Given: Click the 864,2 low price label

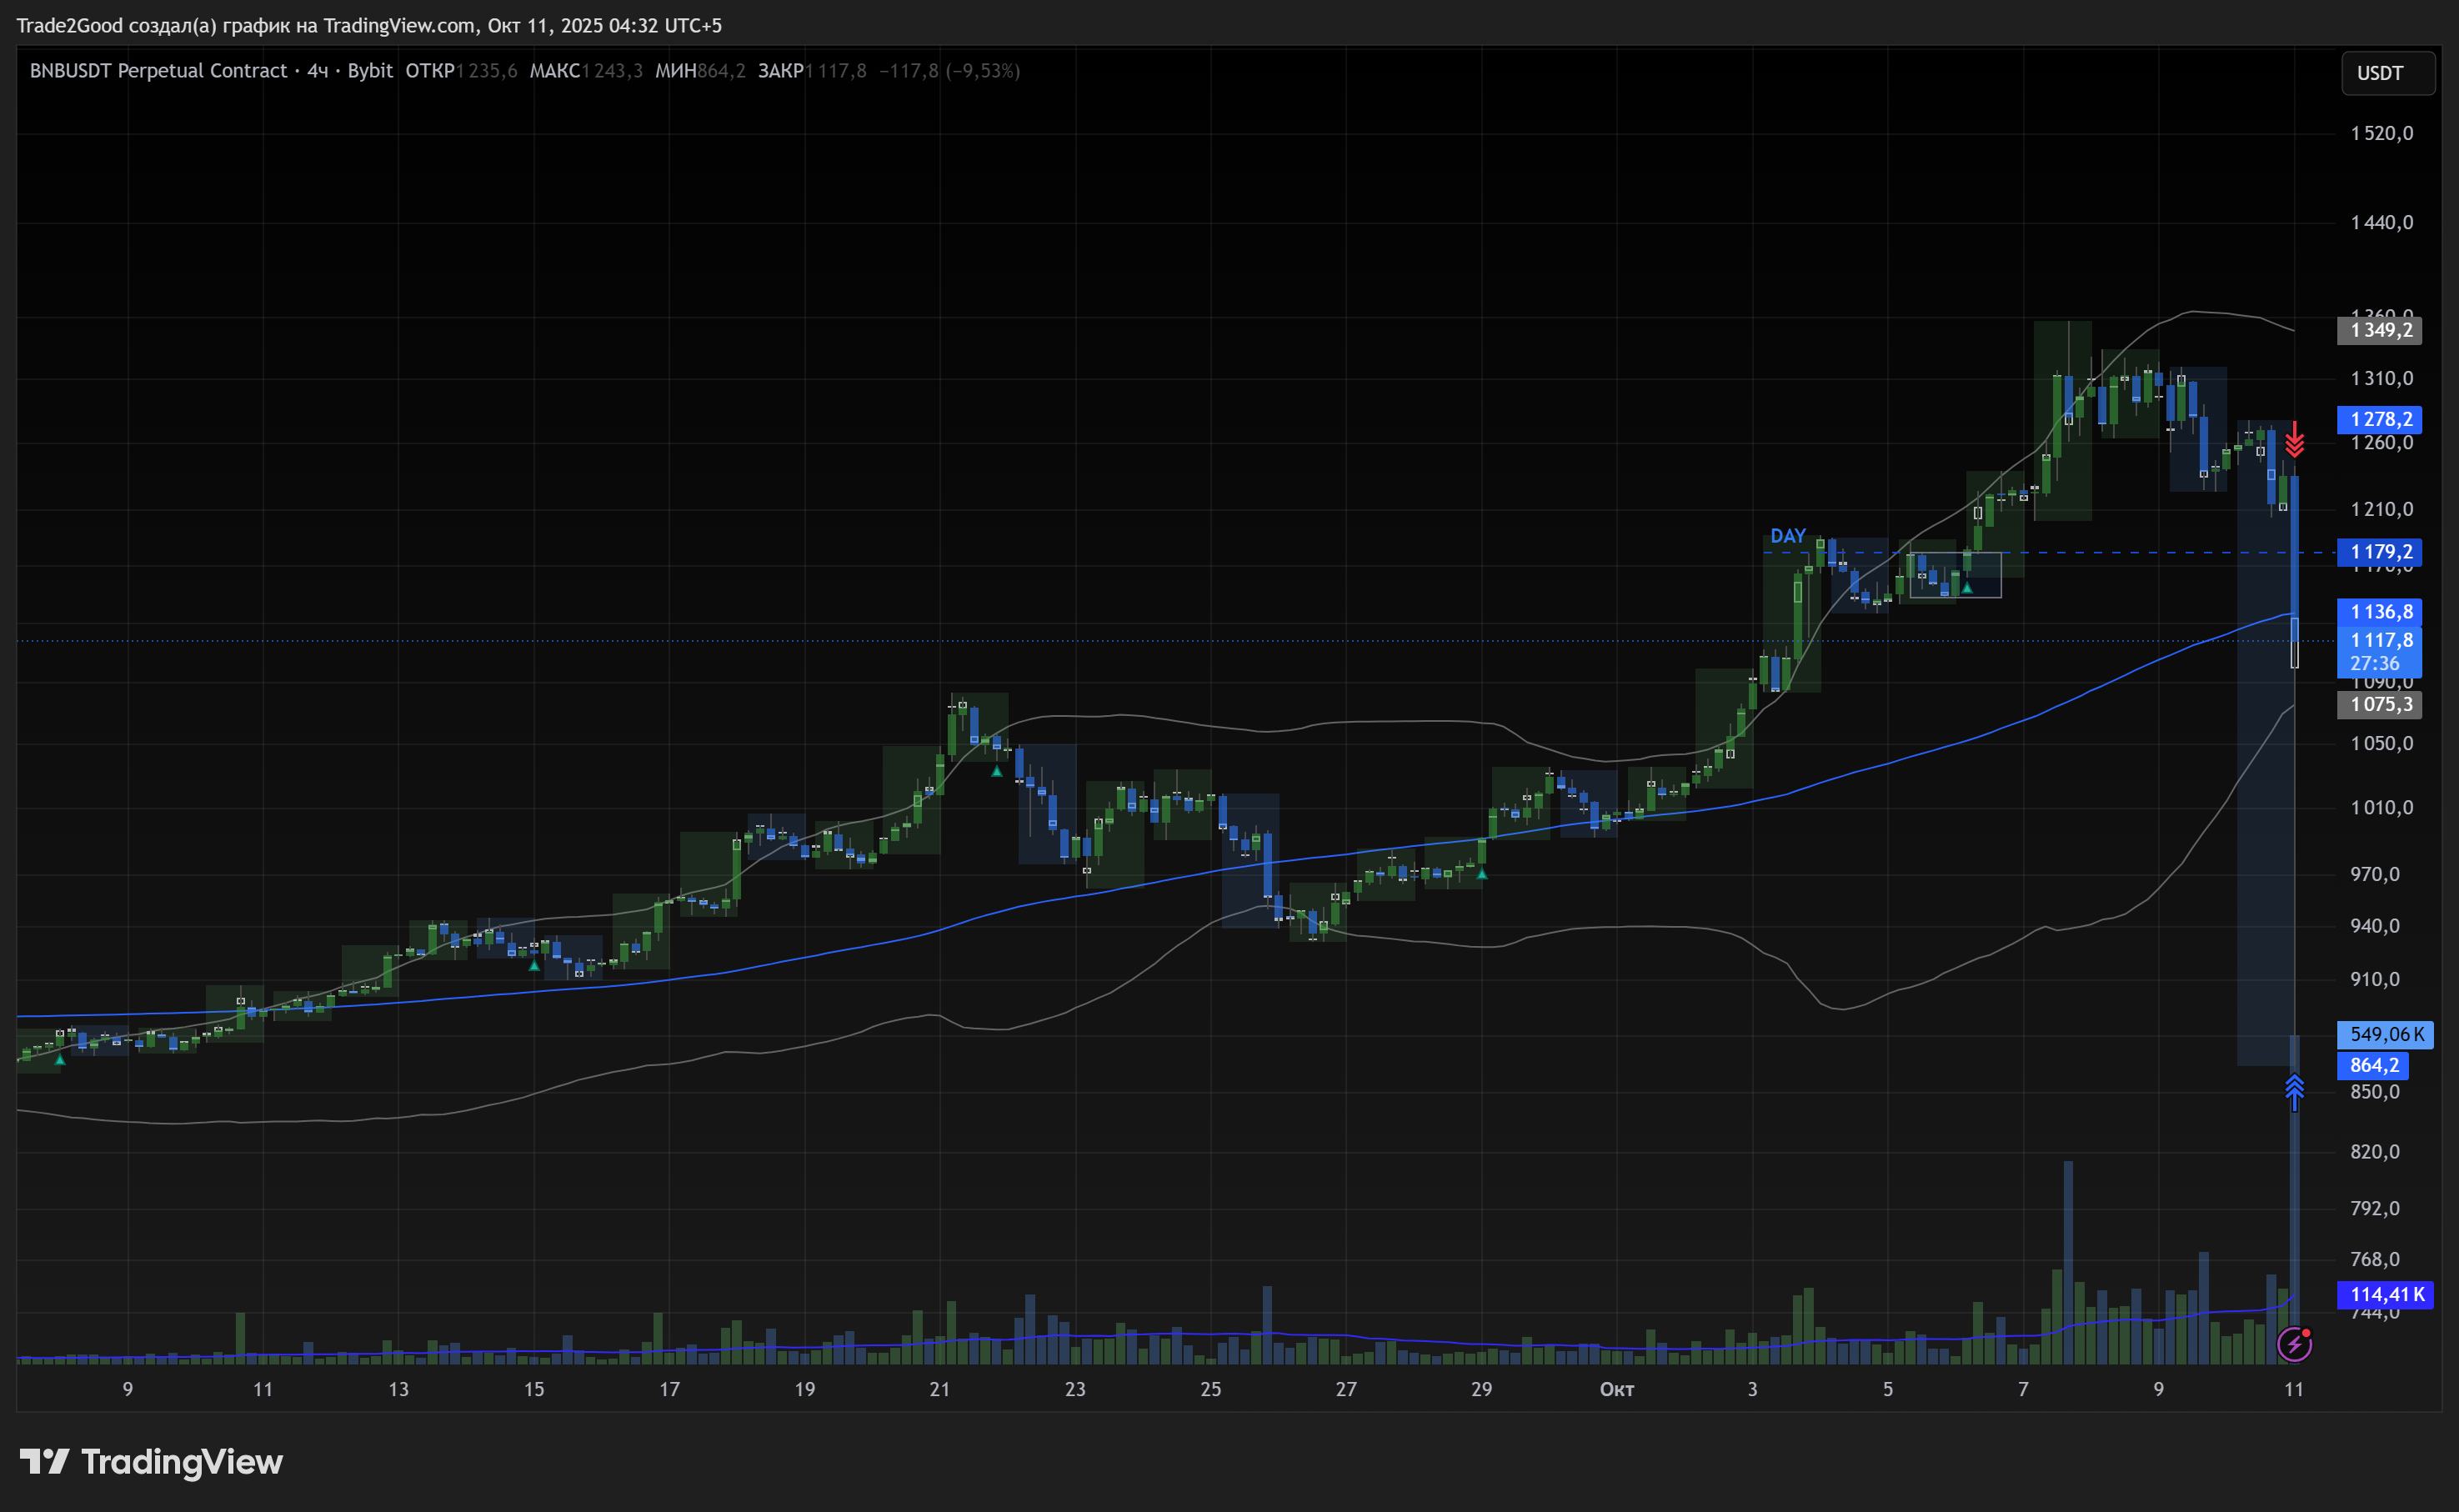Looking at the screenshot, I should pos(2372,1065).
